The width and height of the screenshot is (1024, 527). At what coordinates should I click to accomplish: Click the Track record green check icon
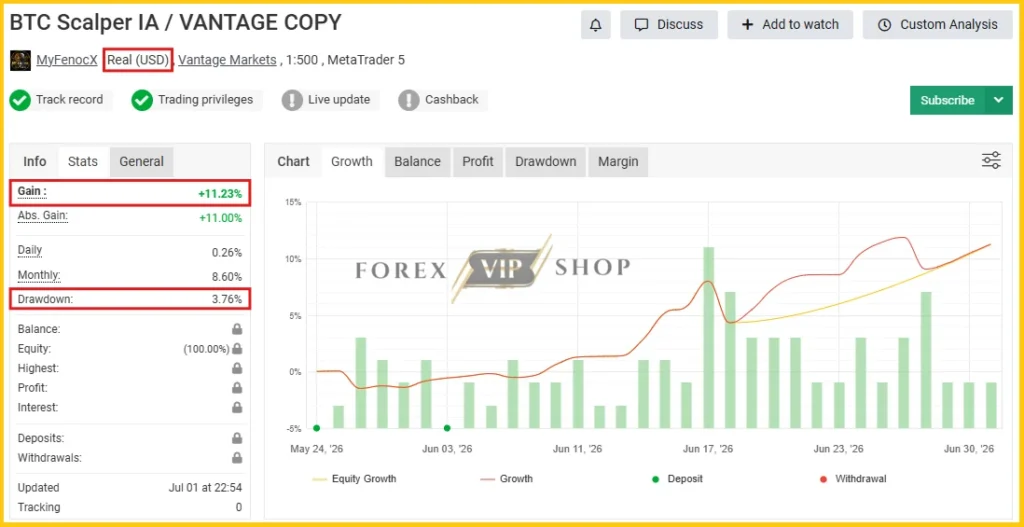pos(20,101)
